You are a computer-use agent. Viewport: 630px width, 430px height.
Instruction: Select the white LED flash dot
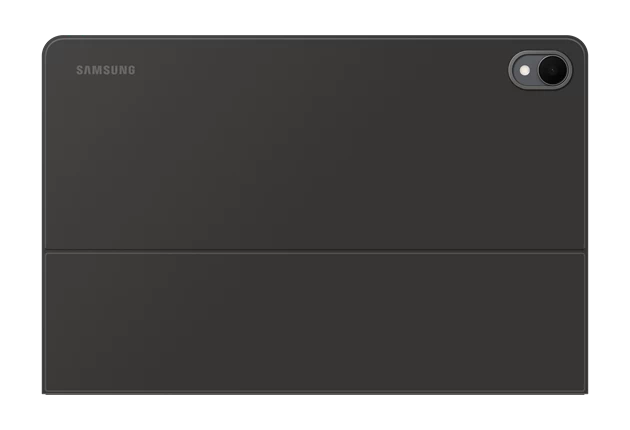[x=524, y=71]
